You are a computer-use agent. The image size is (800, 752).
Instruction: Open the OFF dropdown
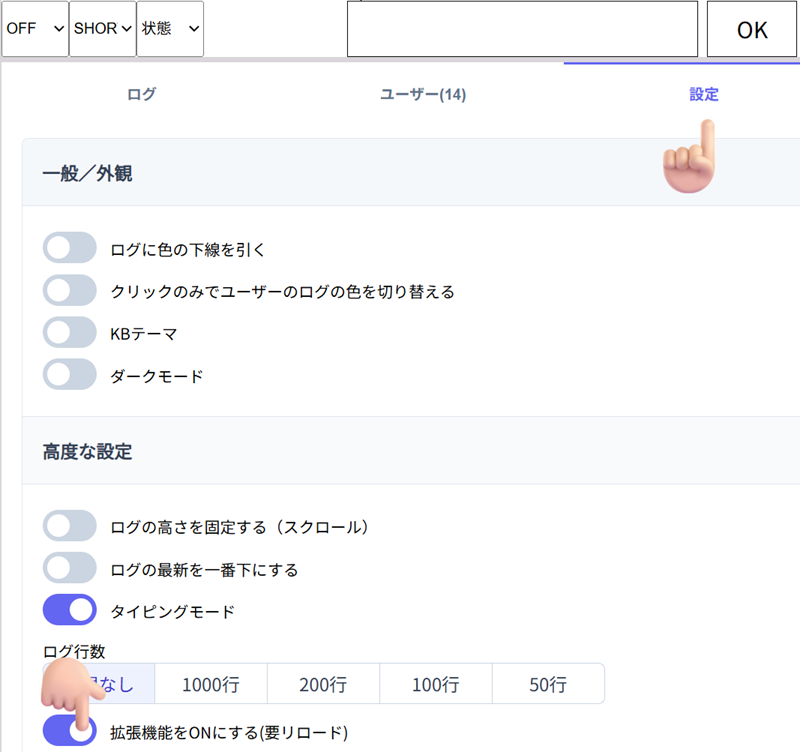35,29
